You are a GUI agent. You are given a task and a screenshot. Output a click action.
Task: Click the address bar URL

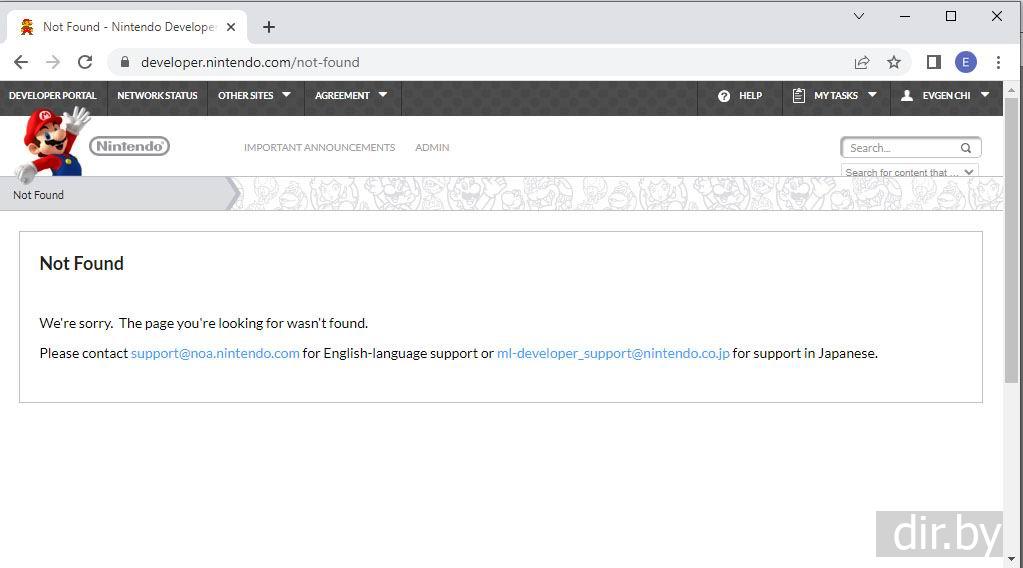[250, 62]
